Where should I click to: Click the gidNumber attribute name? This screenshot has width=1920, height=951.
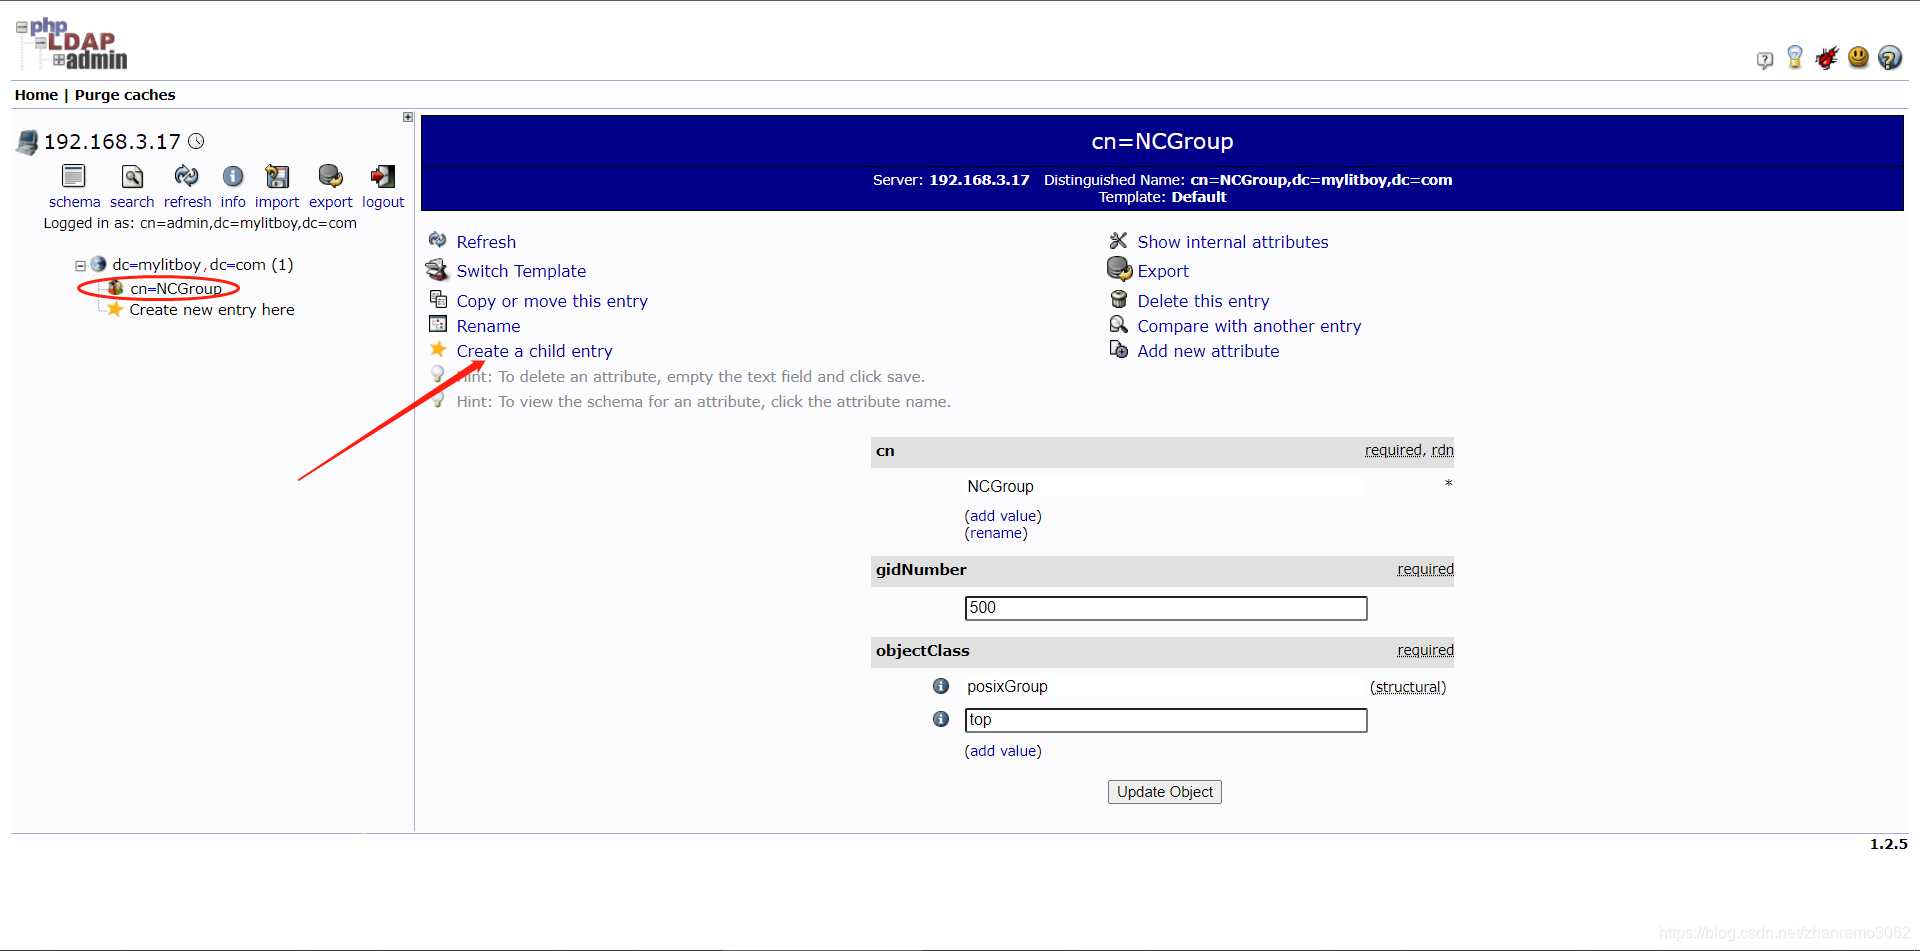coord(921,570)
